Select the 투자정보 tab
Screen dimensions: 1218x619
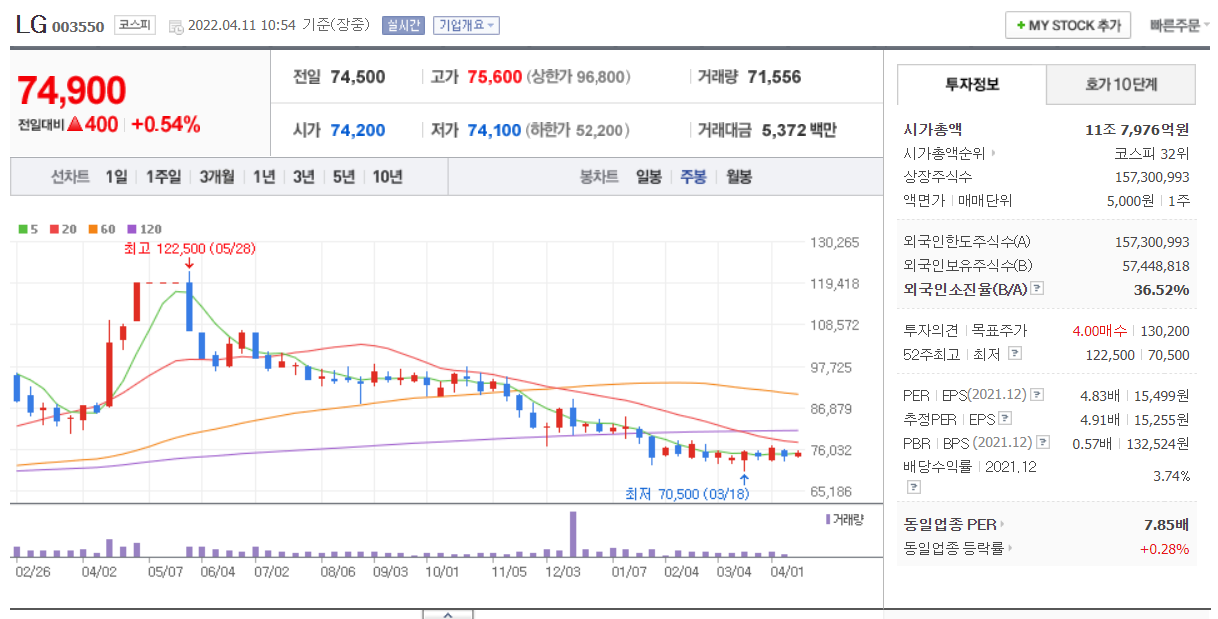click(x=972, y=85)
